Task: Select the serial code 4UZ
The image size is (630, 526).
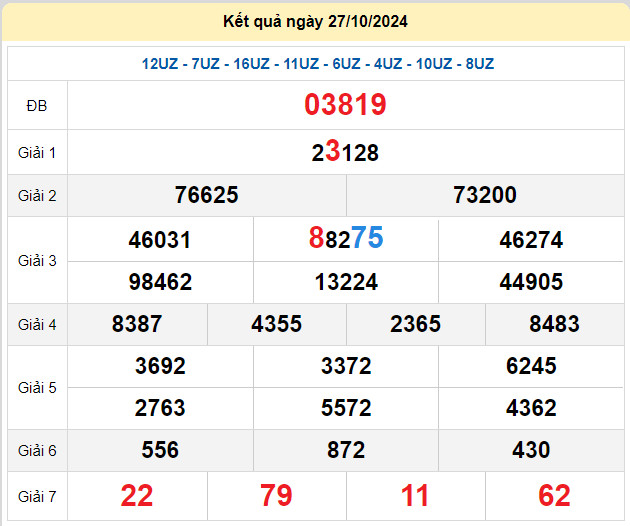Action: pos(388,64)
